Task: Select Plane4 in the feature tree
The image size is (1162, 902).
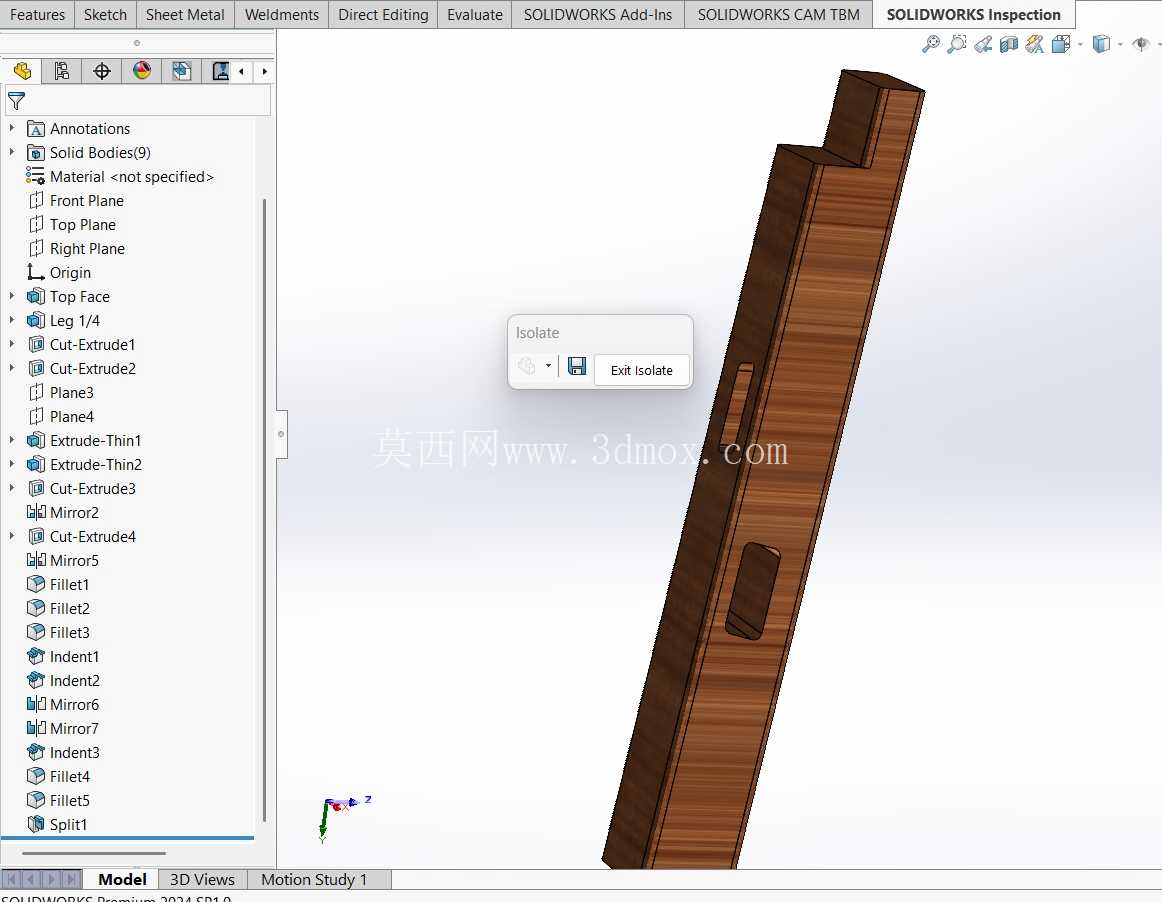Action: click(61, 417)
